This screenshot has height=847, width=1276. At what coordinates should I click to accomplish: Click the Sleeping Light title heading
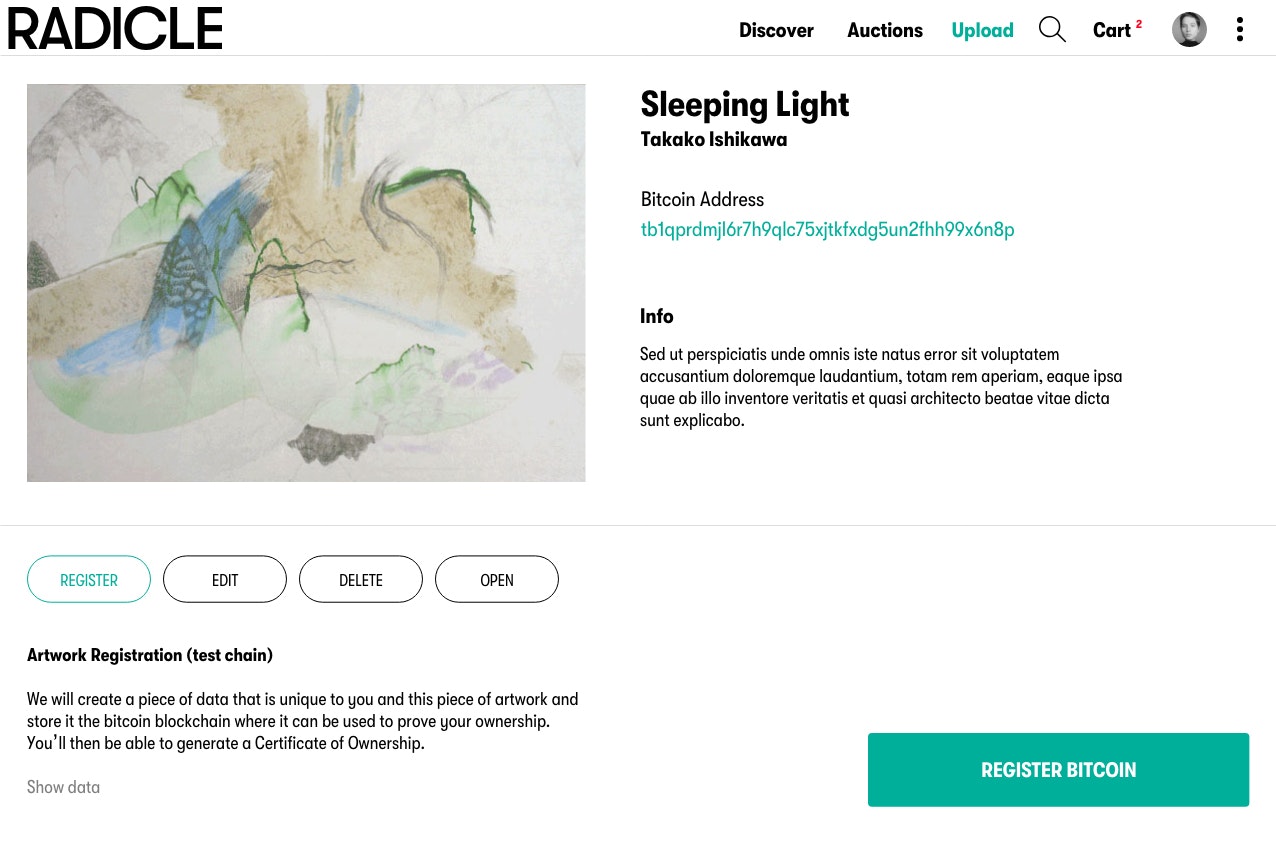coord(744,103)
